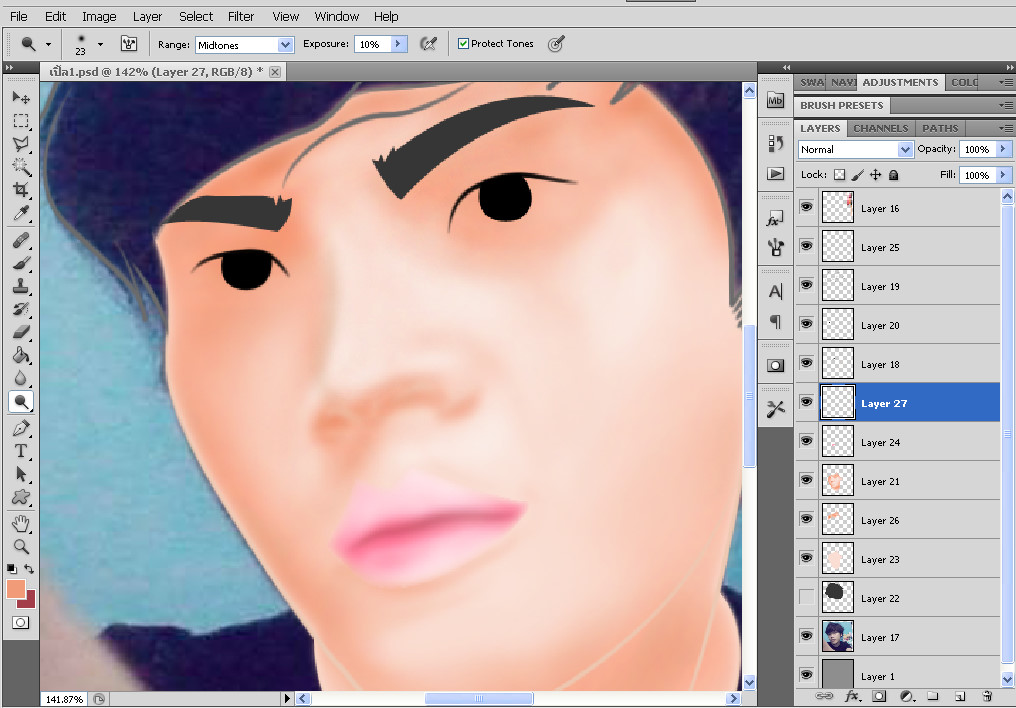
Task: Switch to the Paths tab
Action: 940,128
